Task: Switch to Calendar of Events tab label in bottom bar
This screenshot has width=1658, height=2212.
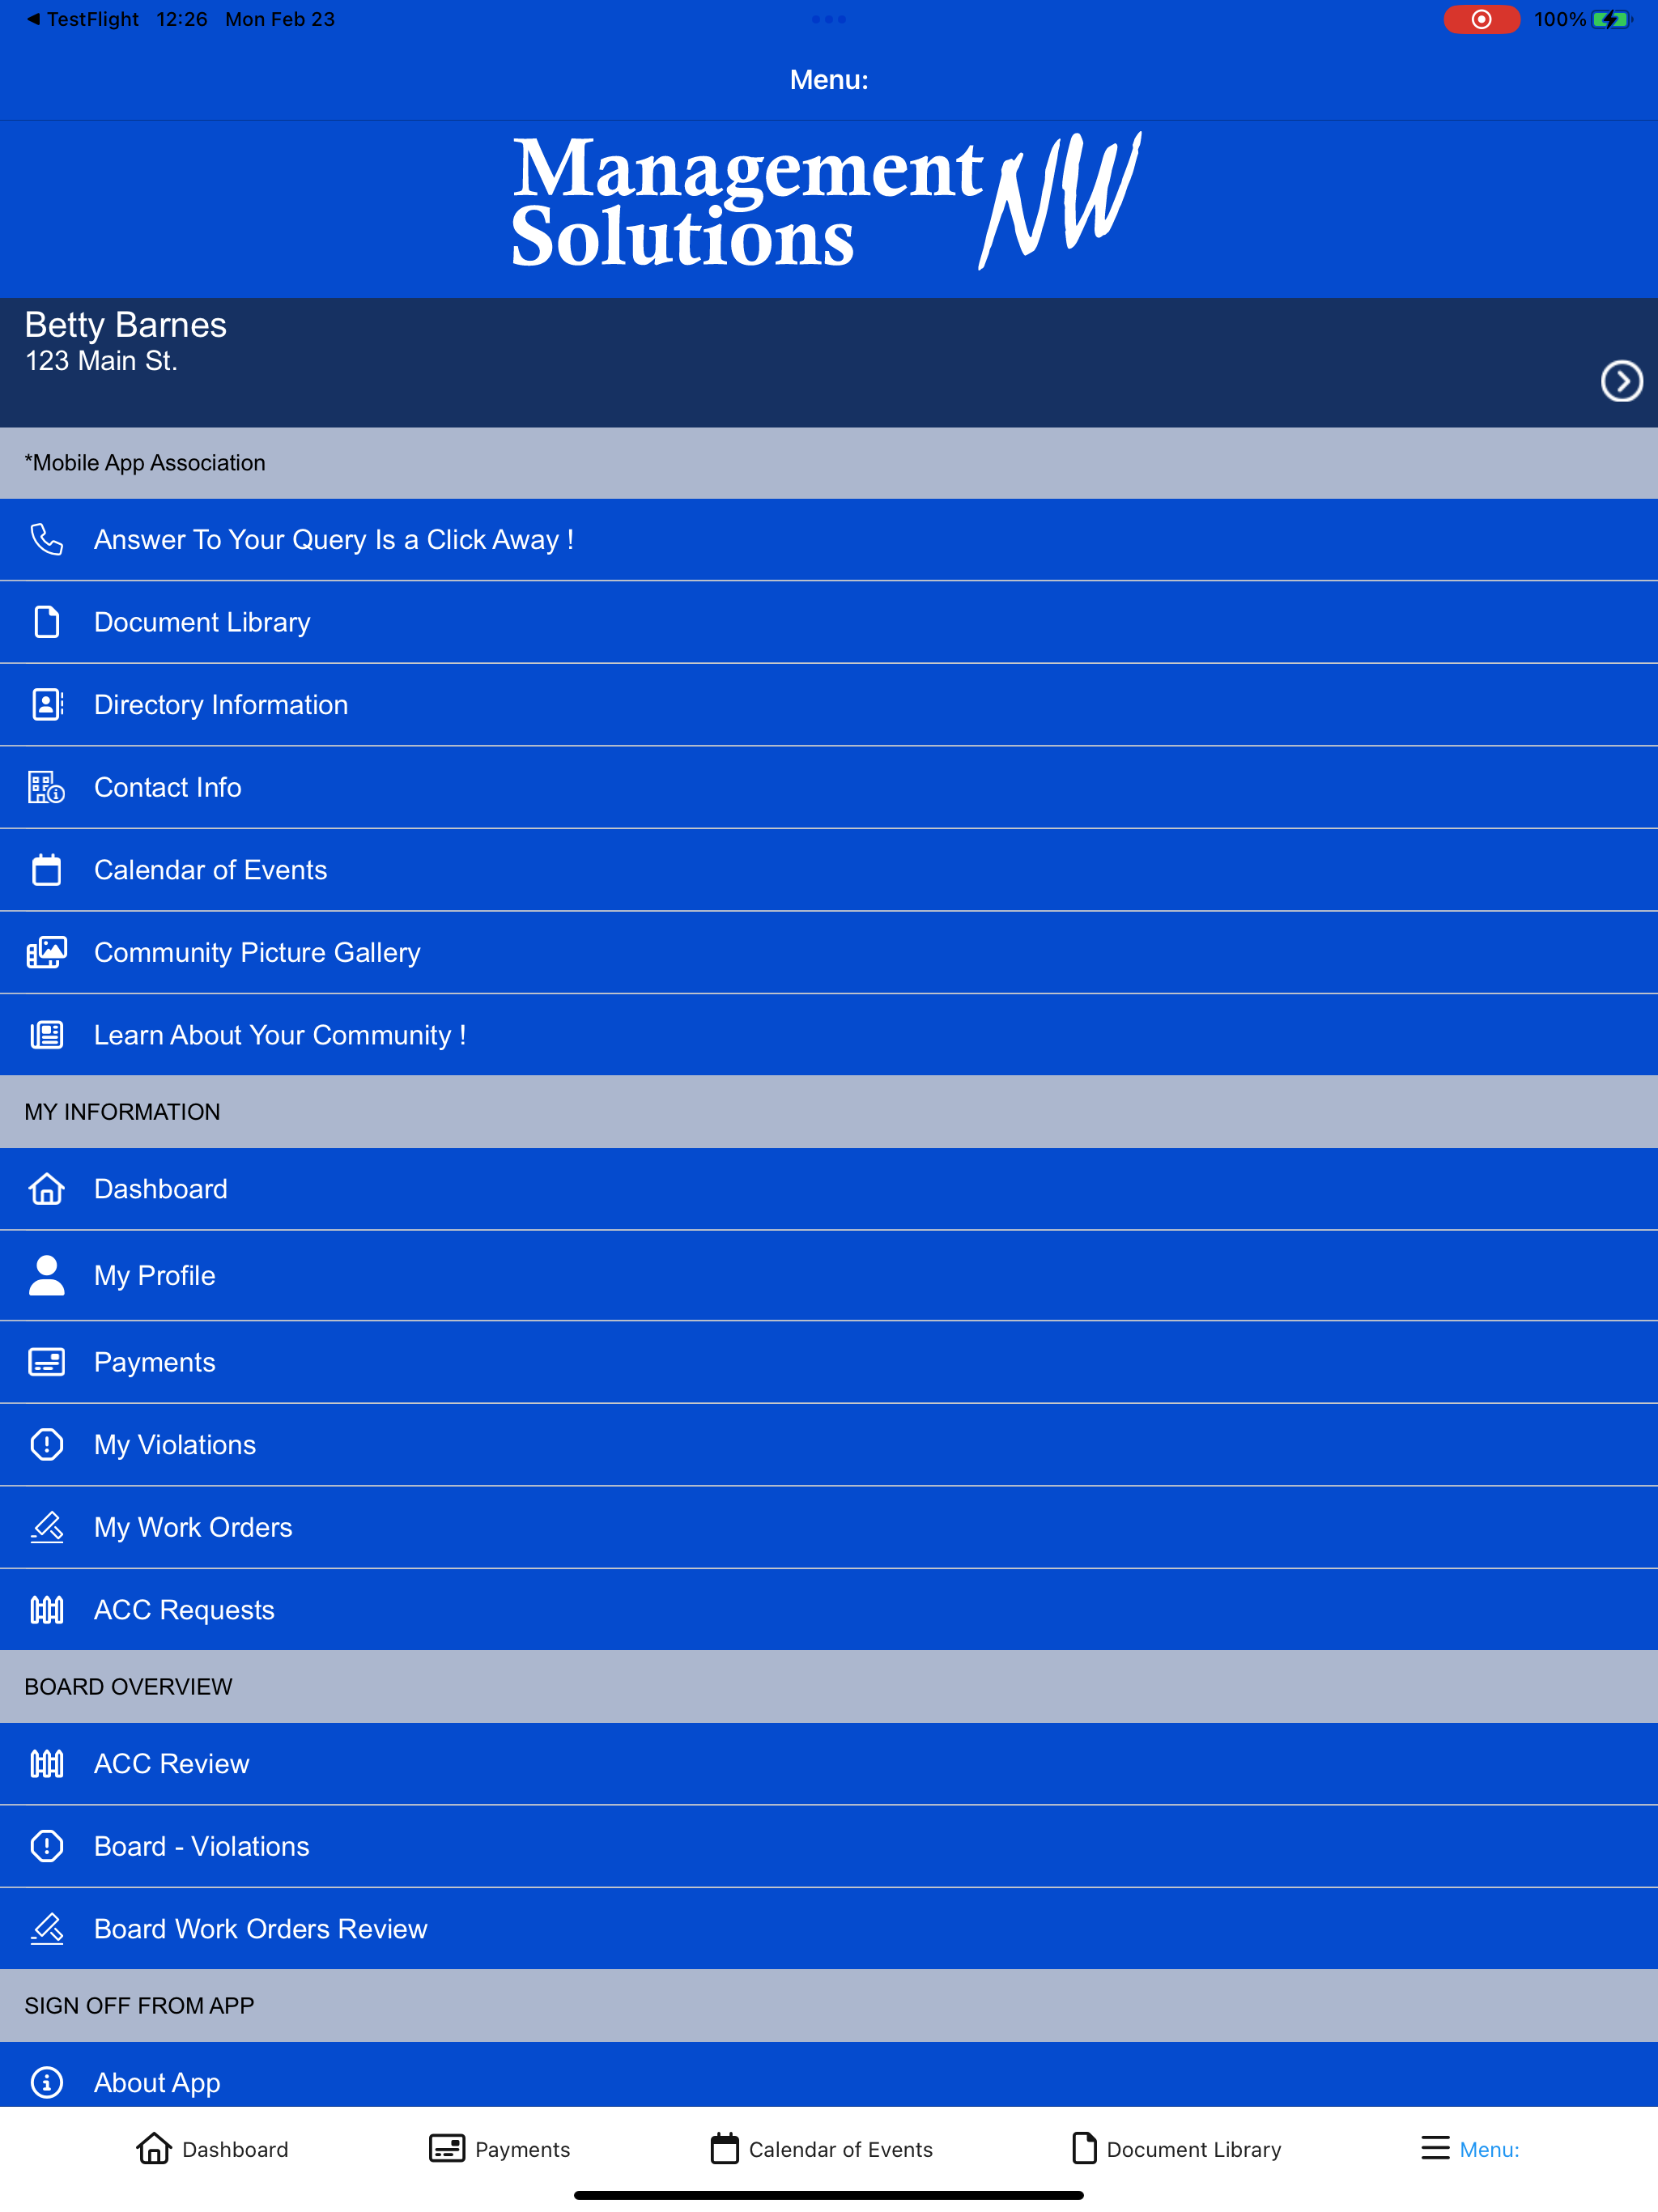Action: (841, 2149)
